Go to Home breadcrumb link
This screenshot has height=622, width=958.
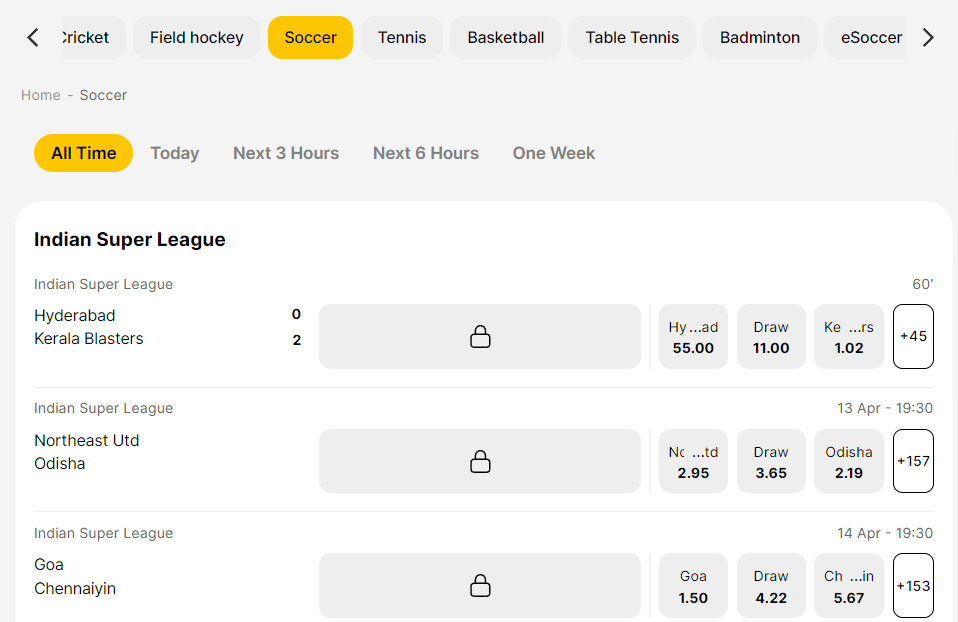(x=40, y=95)
